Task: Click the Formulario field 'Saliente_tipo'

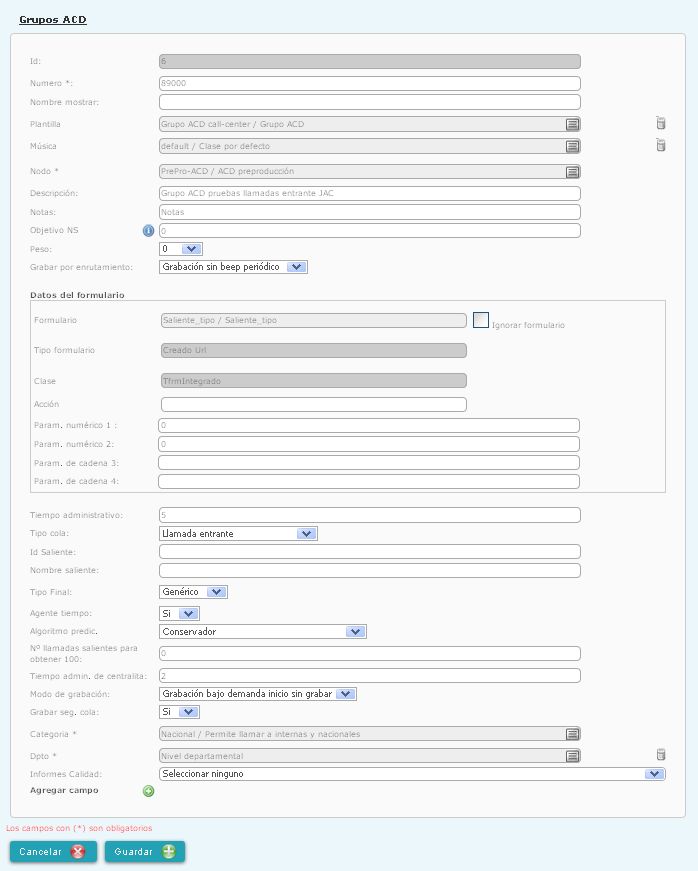Action: 314,321
